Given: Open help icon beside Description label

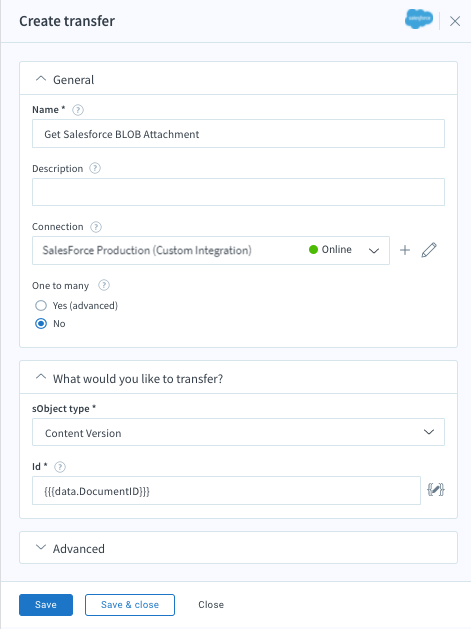Looking at the screenshot, I should coord(95,168).
